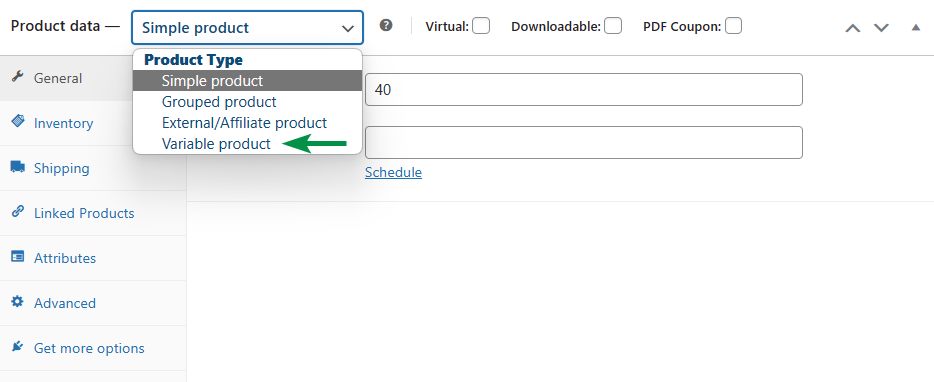This screenshot has height=382, width=934.
Task: Click the Shipping truck icon
Action: [x=17, y=167]
